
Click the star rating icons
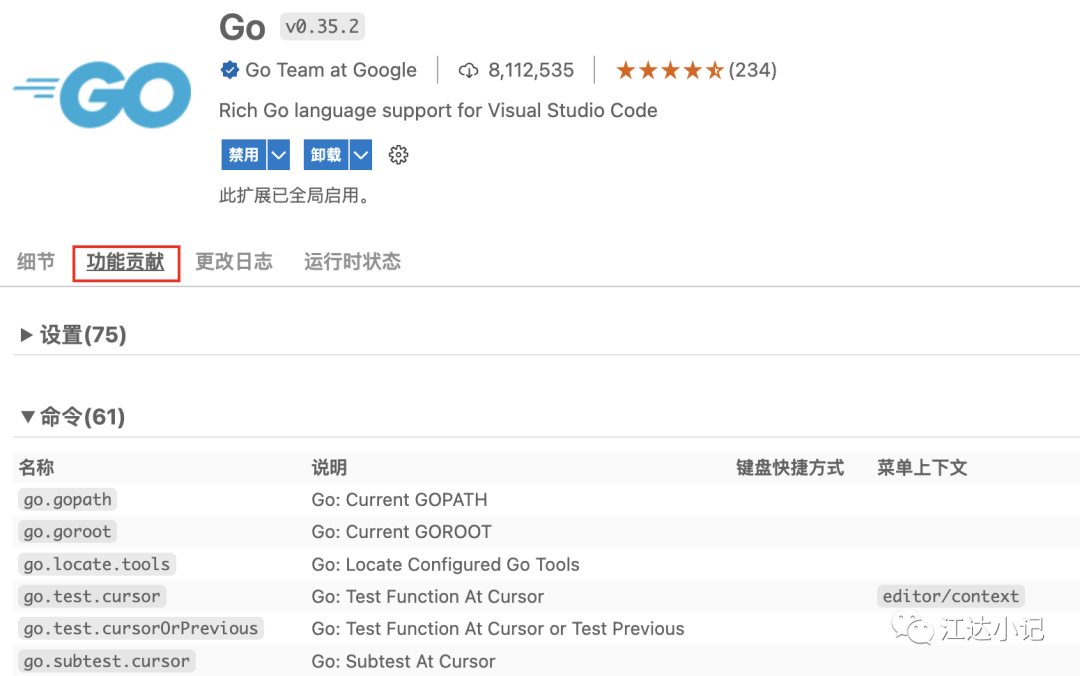pos(669,70)
